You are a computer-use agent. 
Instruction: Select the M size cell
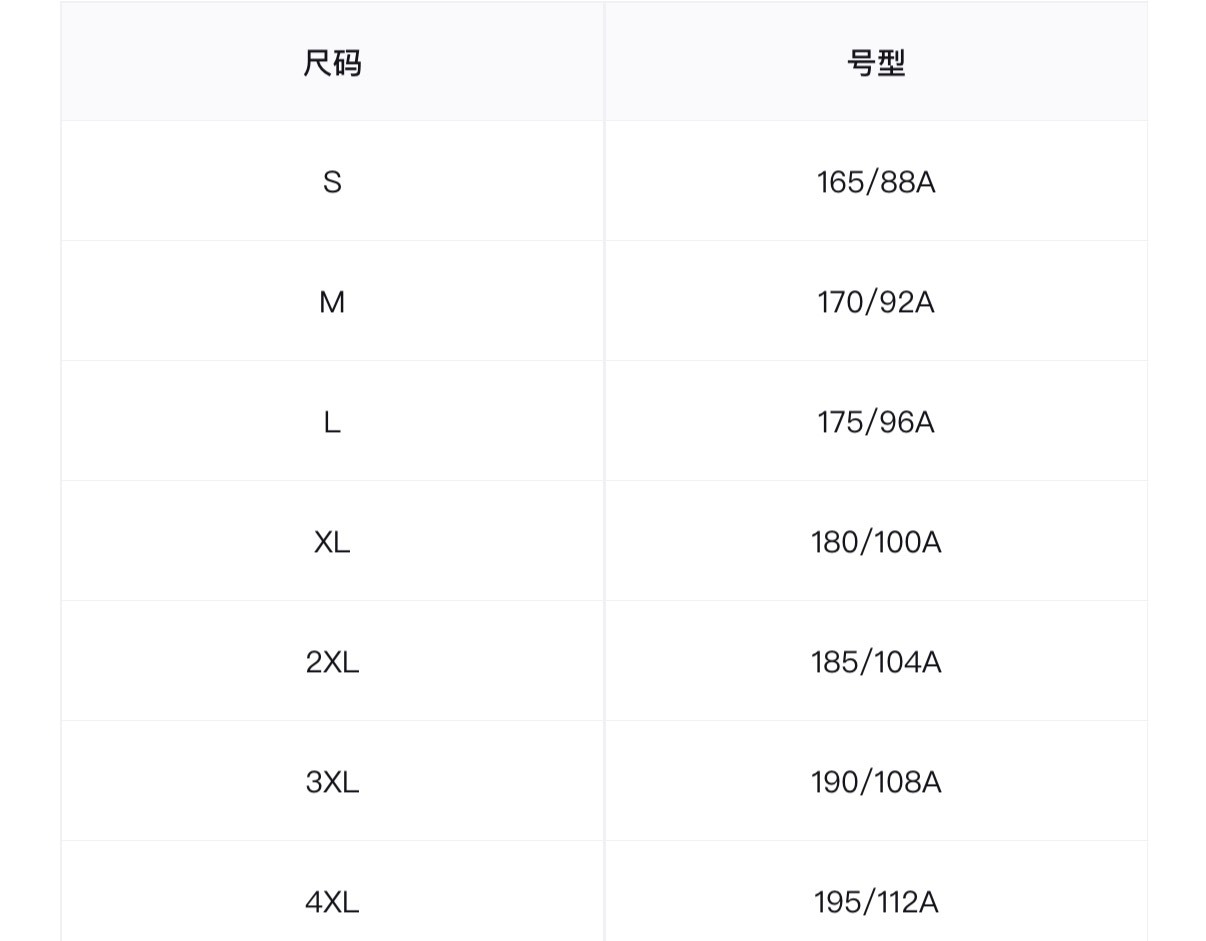click(332, 302)
